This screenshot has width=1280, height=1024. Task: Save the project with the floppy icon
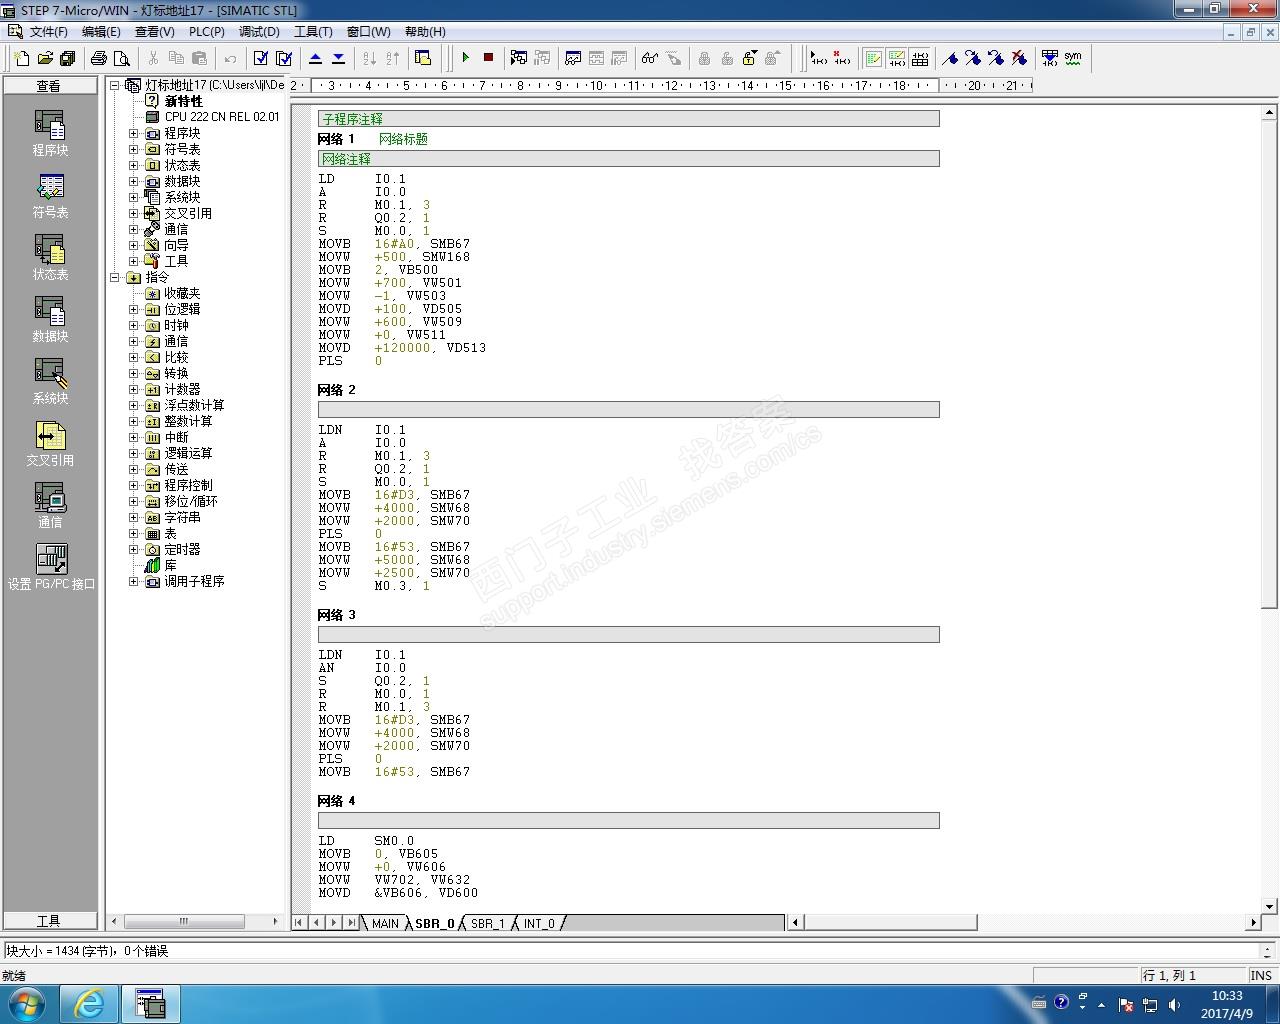tap(68, 58)
